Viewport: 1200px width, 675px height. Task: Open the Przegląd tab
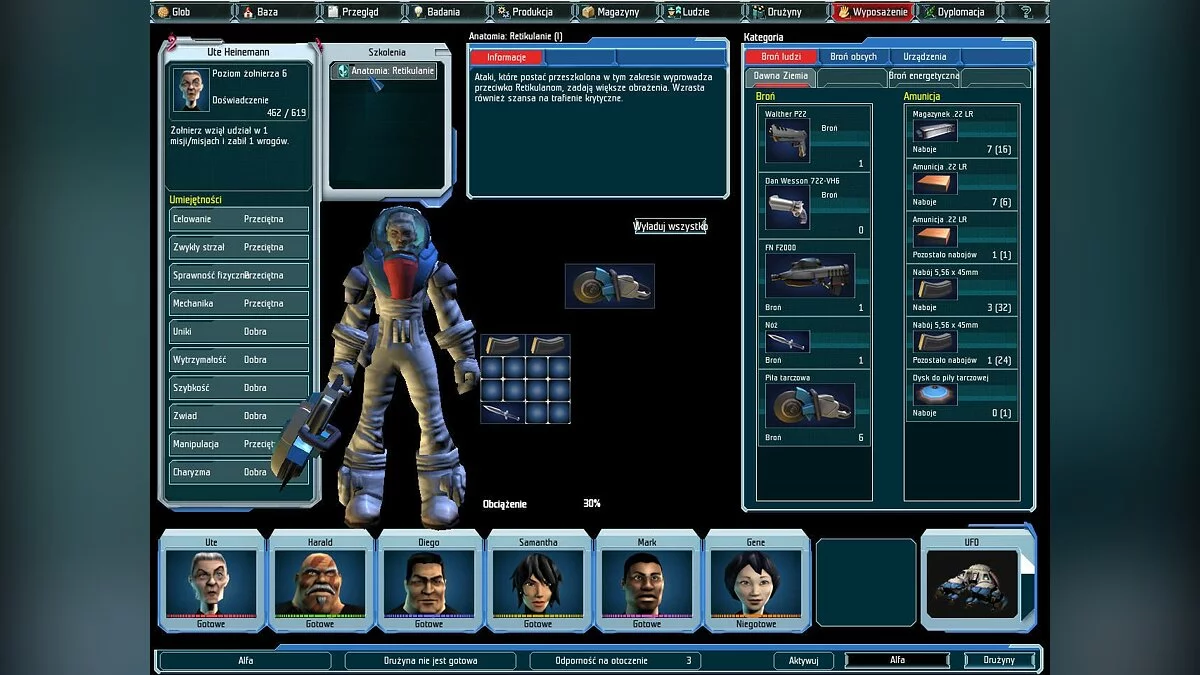point(362,12)
